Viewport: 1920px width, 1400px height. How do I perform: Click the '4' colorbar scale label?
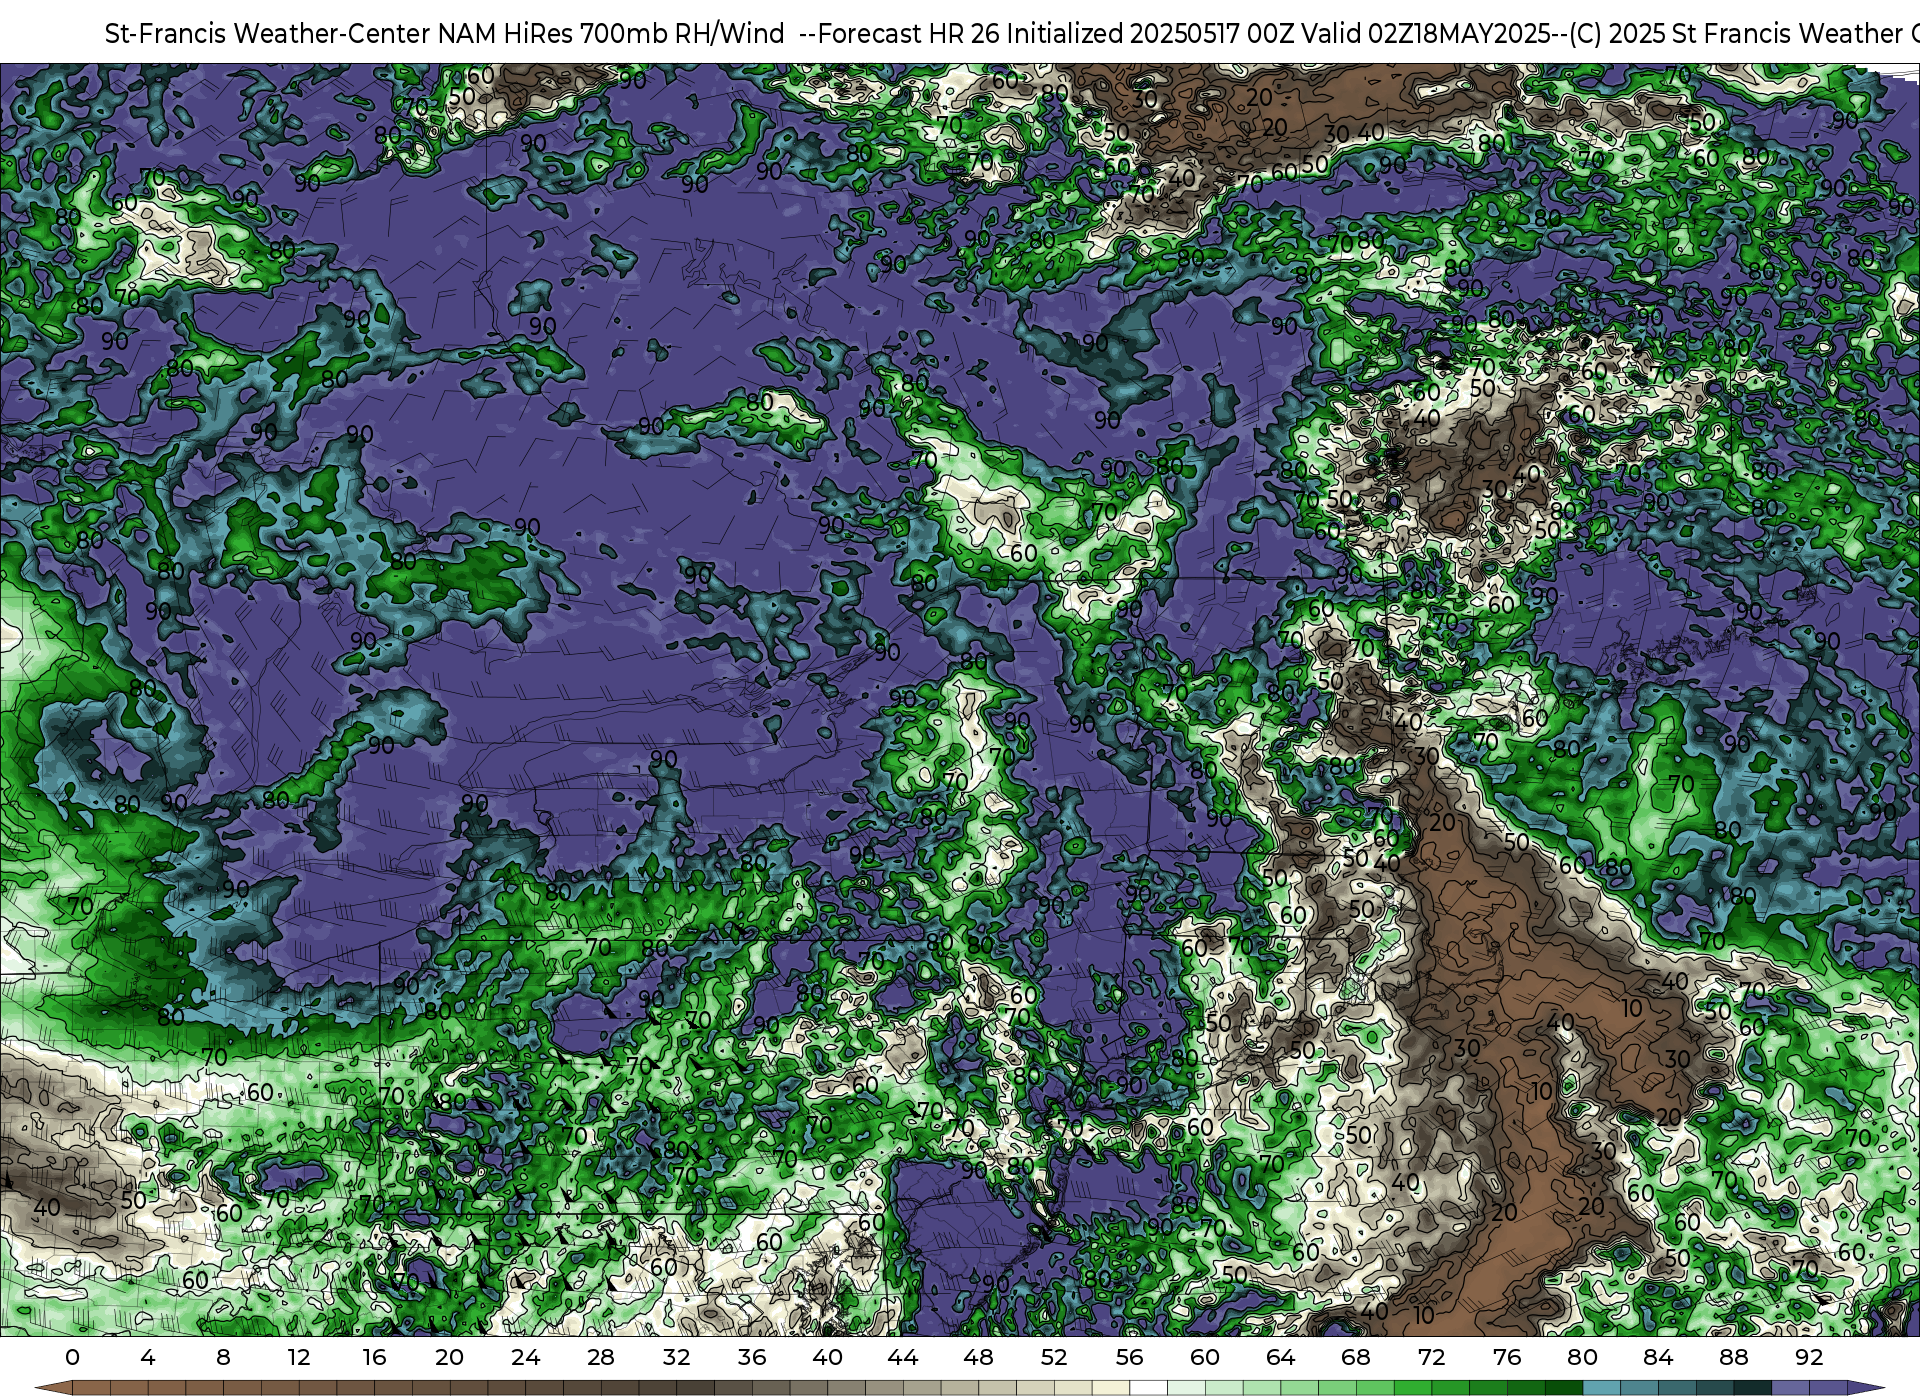[x=147, y=1357]
